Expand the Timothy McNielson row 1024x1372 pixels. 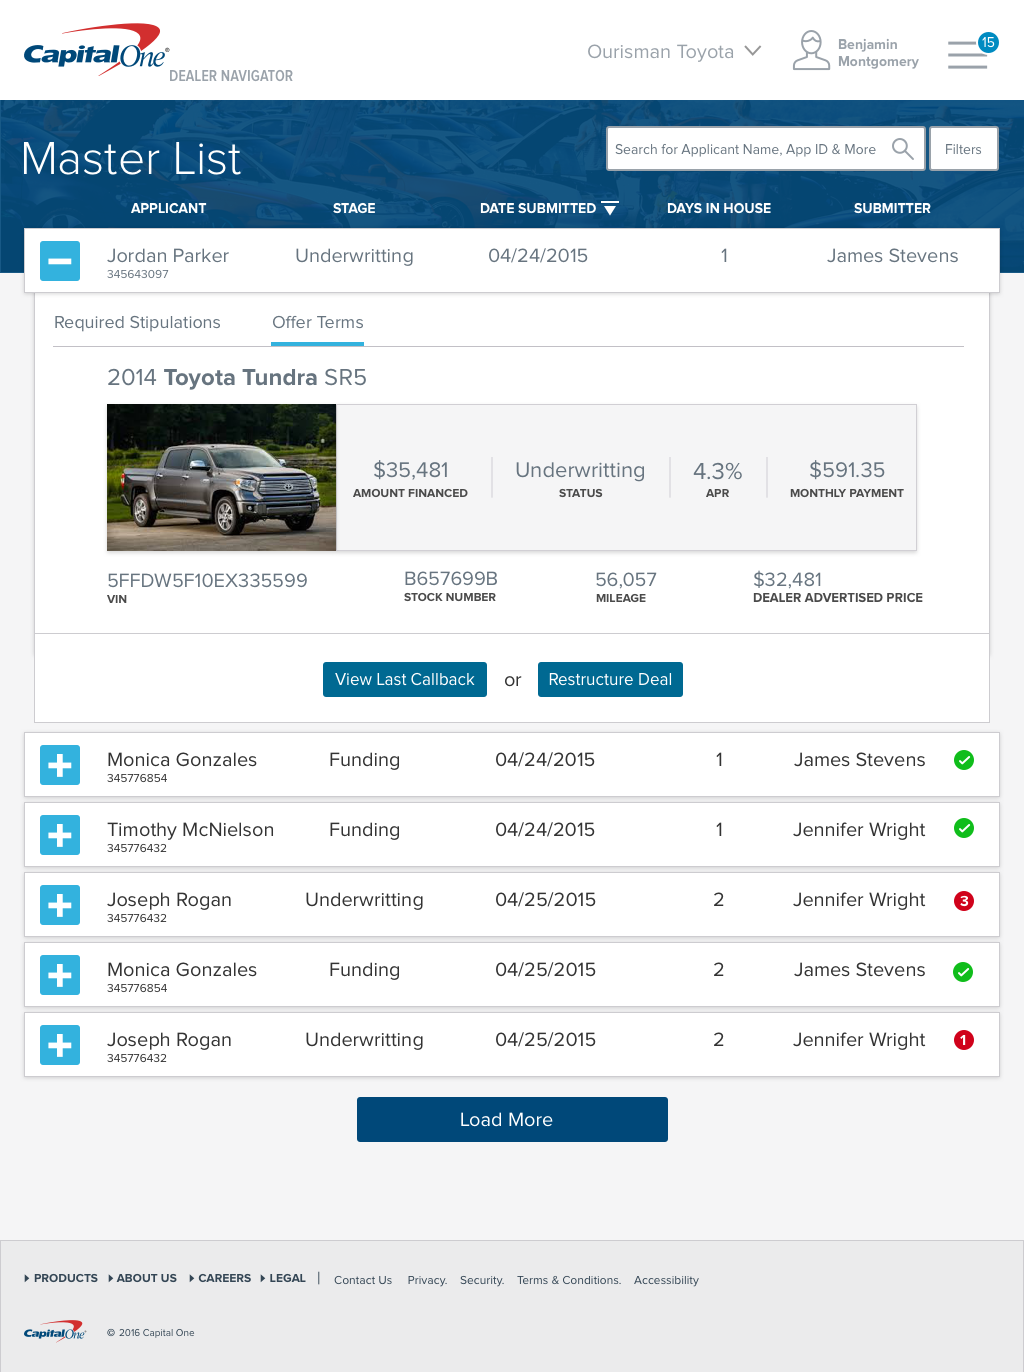pyautogui.click(x=60, y=835)
